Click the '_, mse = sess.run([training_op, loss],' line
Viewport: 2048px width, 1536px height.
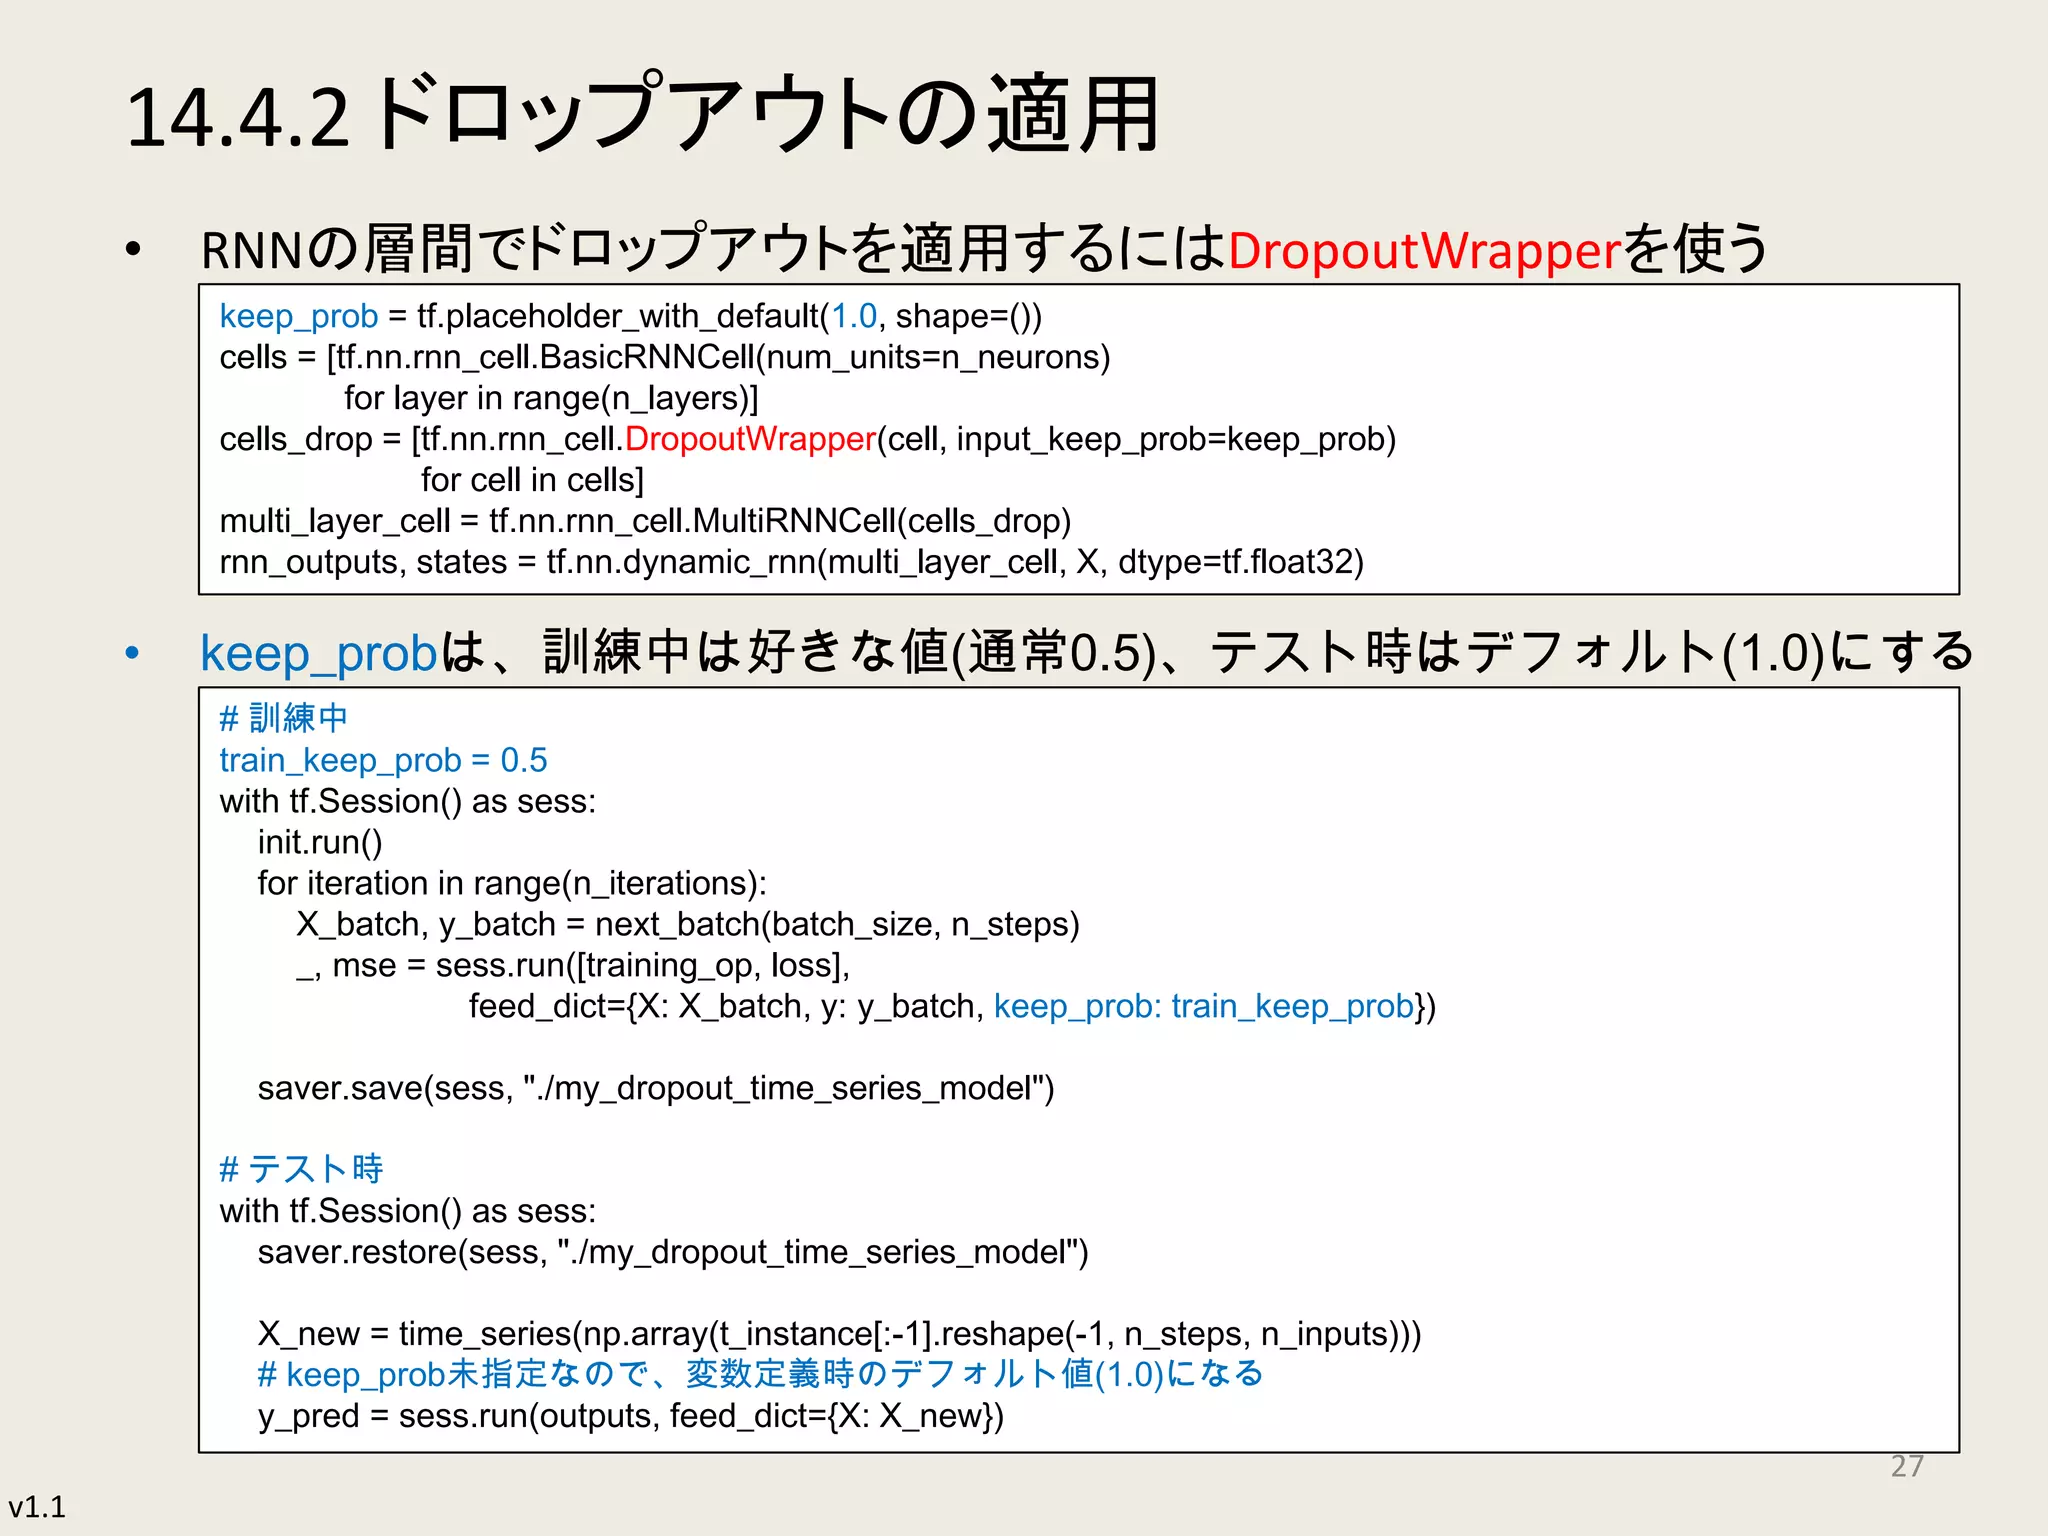(x=573, y=966)
